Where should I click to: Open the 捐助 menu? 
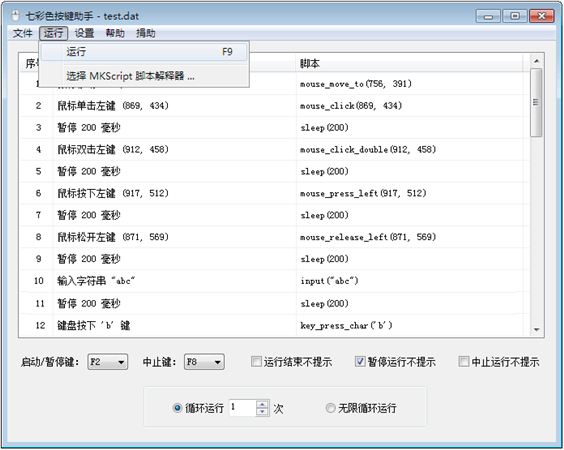point(146,33)
